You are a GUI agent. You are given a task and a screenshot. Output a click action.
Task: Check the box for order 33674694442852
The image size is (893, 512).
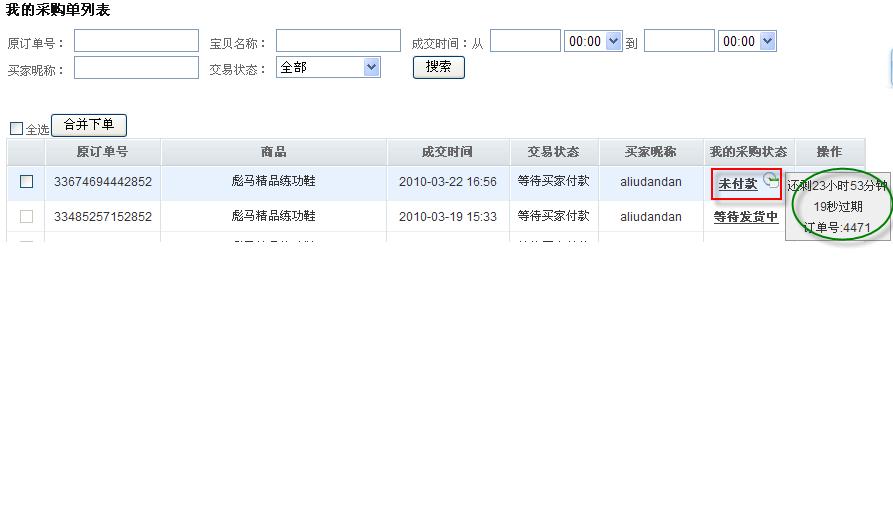click(27, 182)
